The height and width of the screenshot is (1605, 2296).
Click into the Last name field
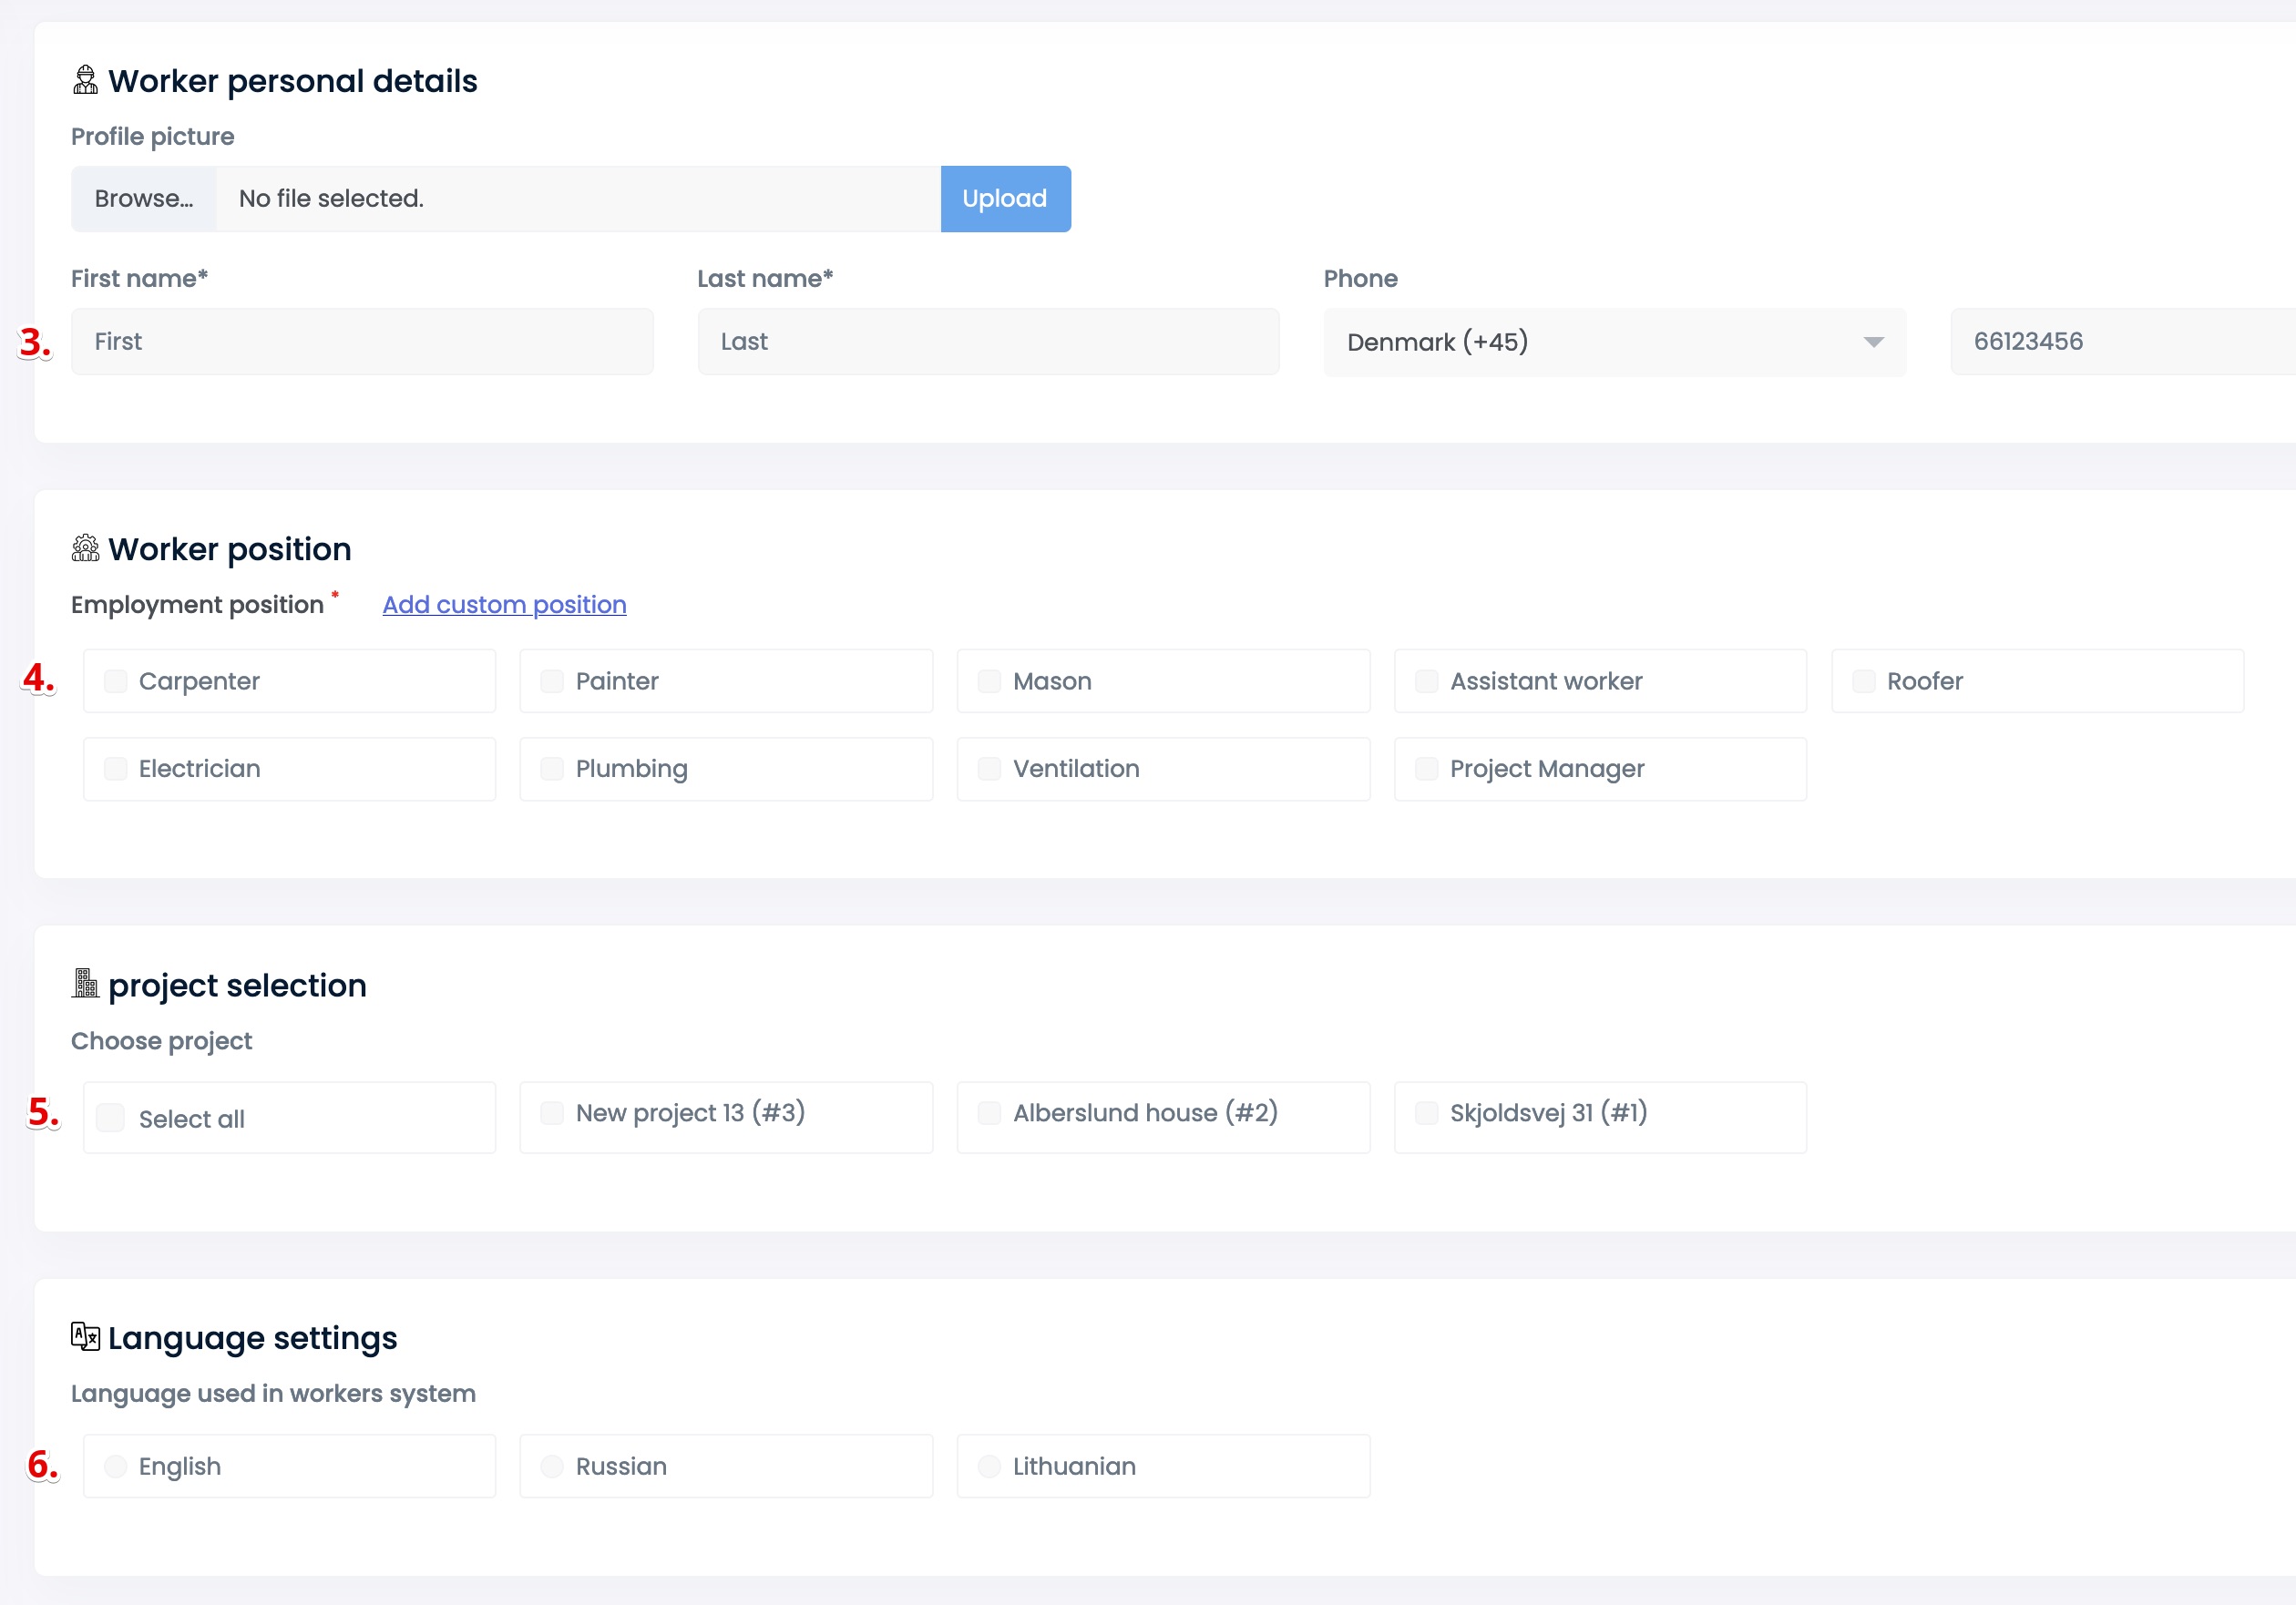coord(988,342)
